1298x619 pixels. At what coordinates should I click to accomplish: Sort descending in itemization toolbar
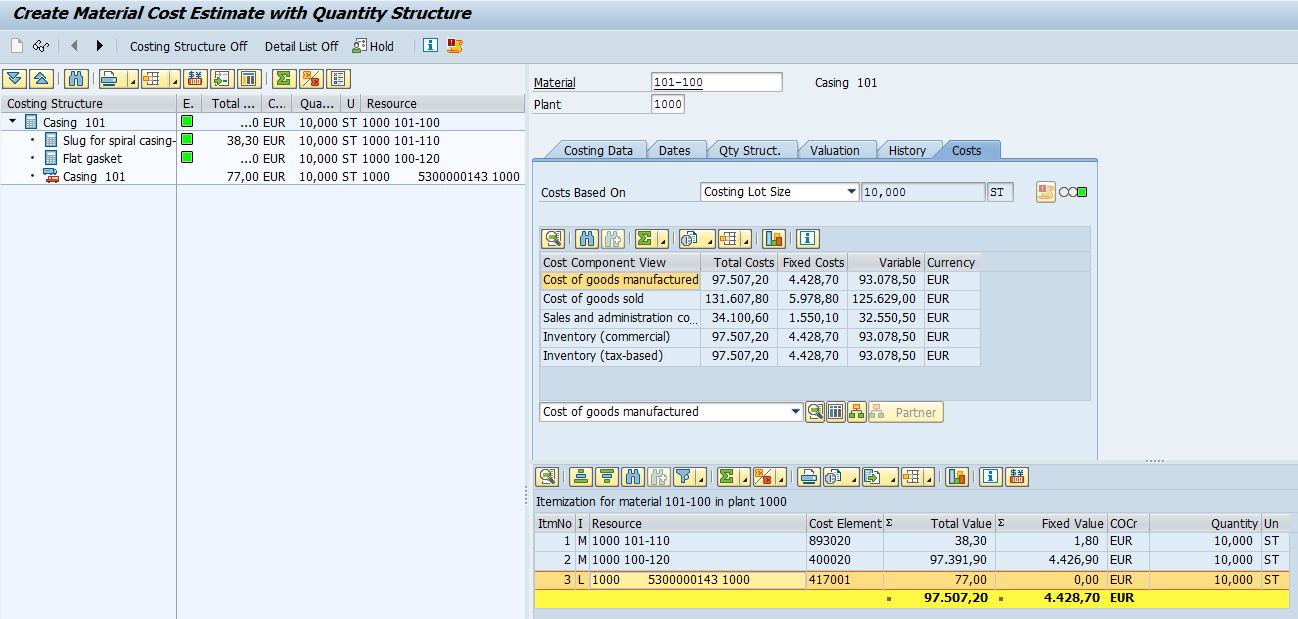(607, 477)
